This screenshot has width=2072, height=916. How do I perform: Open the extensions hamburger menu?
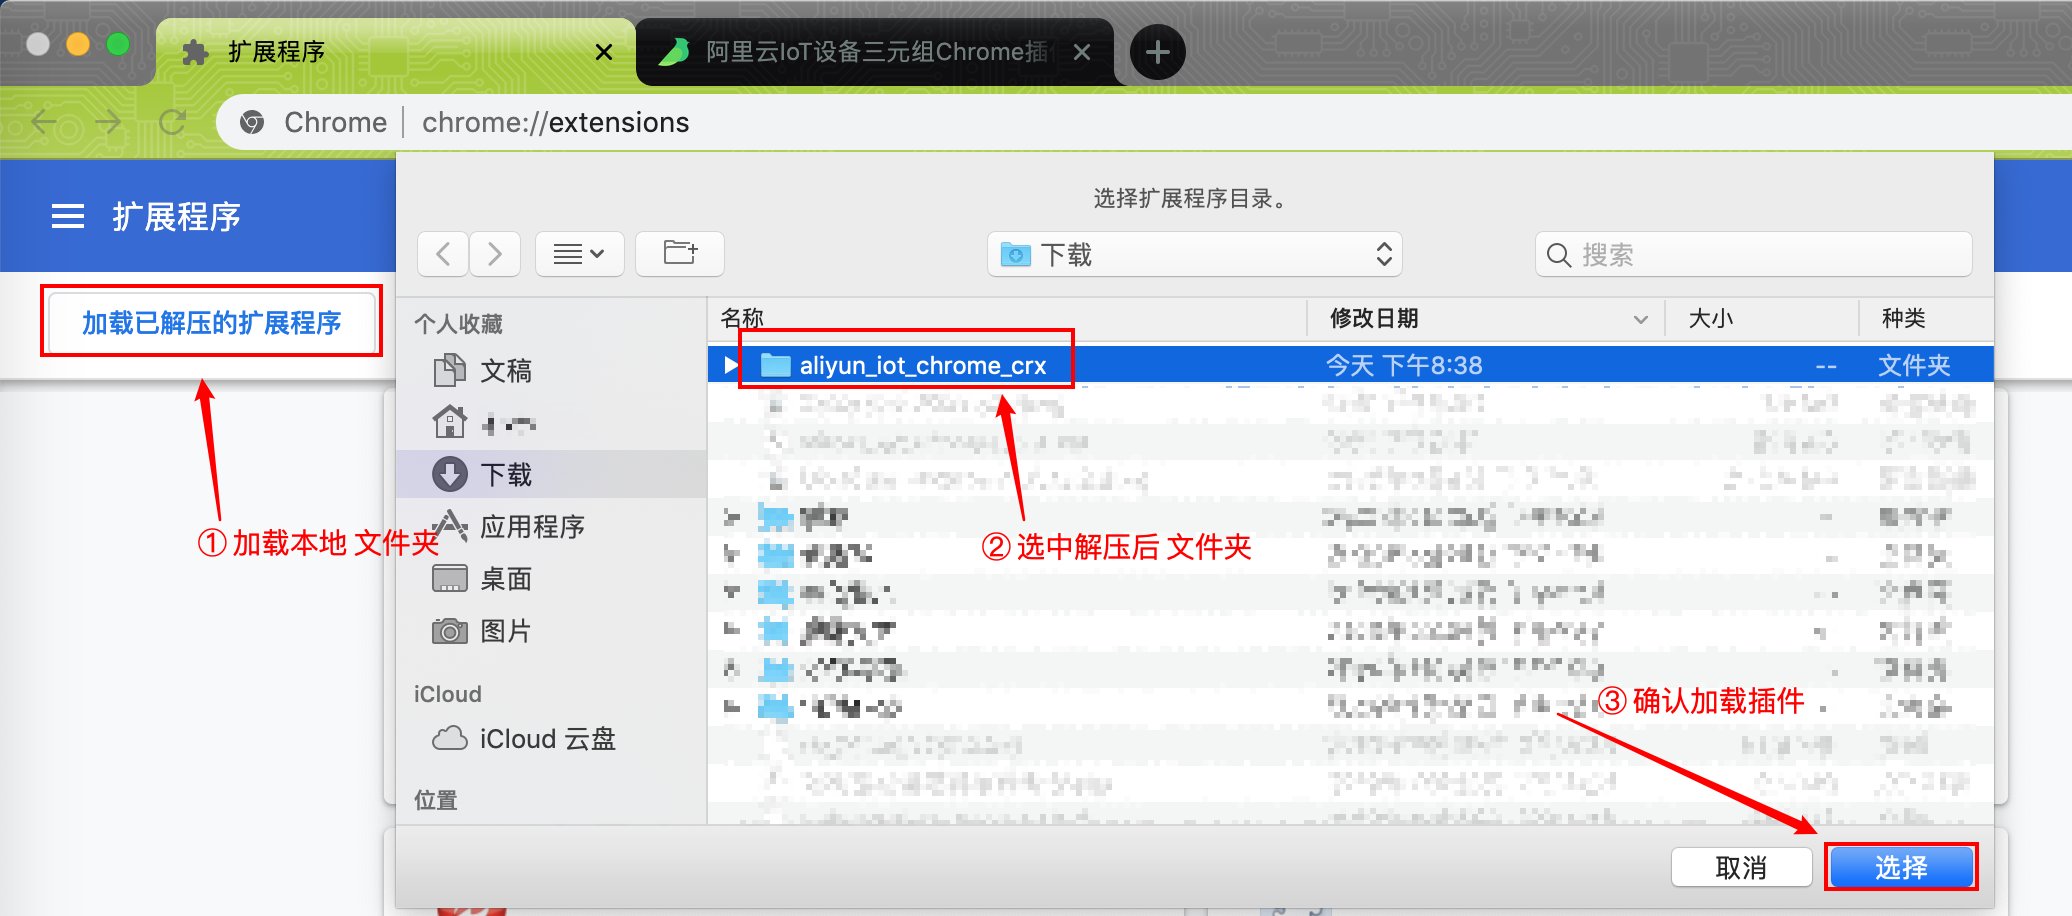(68, 216)
